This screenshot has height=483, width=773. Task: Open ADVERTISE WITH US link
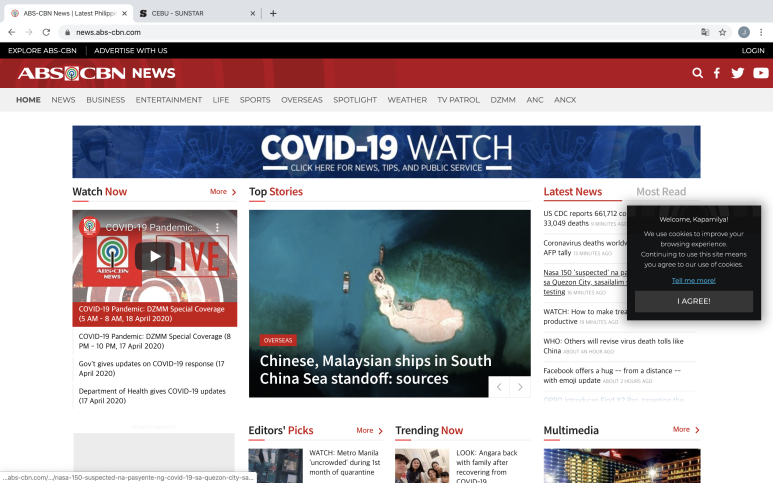[x=131, y=50]
